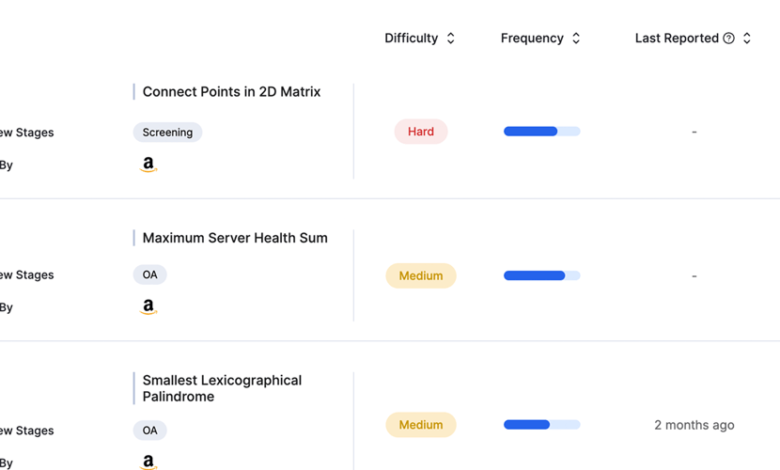Viewport: 780px width, 470px height.
Task: Click the 2 months ago reported text
Action: coord(694,425)
